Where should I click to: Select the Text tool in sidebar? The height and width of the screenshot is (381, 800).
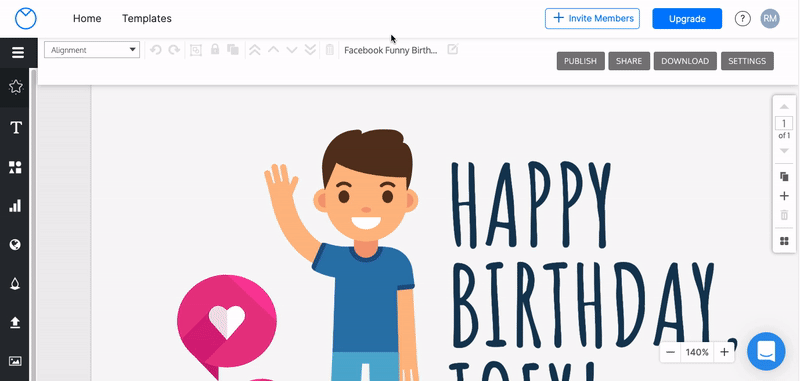click(x=16, y=128)
